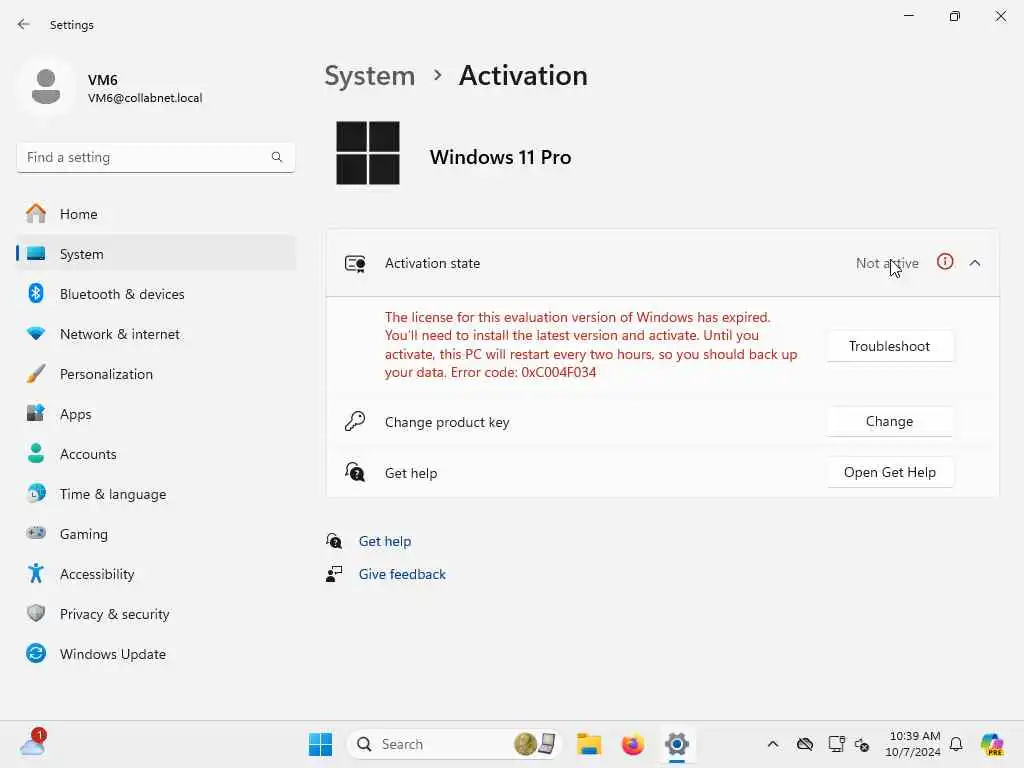Click the Not active status text
Viewport: 1024px width, 768px height.
[x=887, y=263]
